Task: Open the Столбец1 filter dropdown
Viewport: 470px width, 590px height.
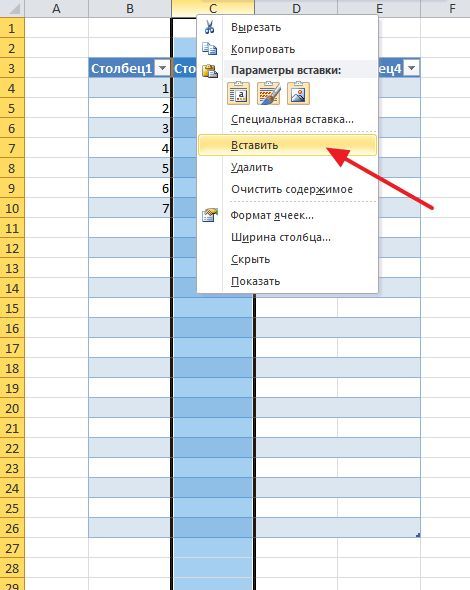Action: pos(163,68)
